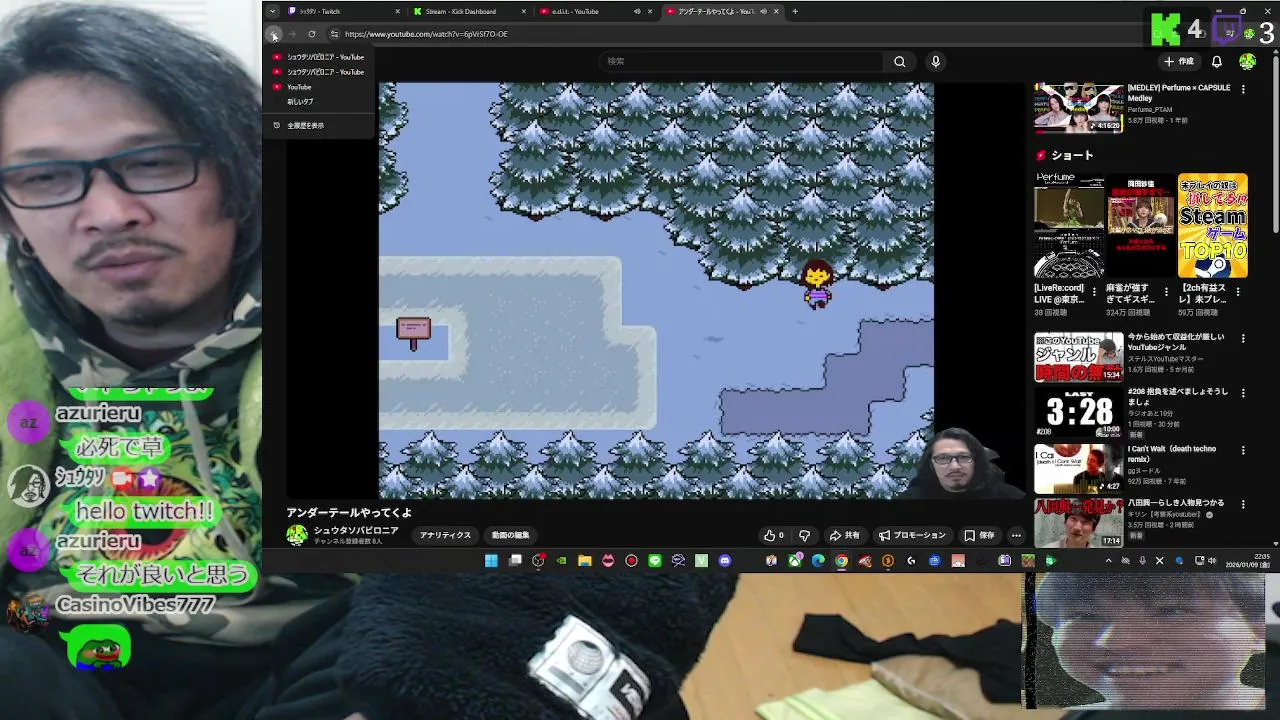Open File Explorer from the taskbar
1280x720 pixels.
(584, 561)
